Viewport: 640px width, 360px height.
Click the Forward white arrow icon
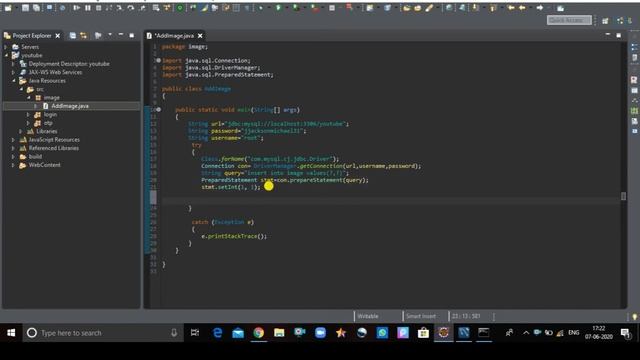(540, 8)
